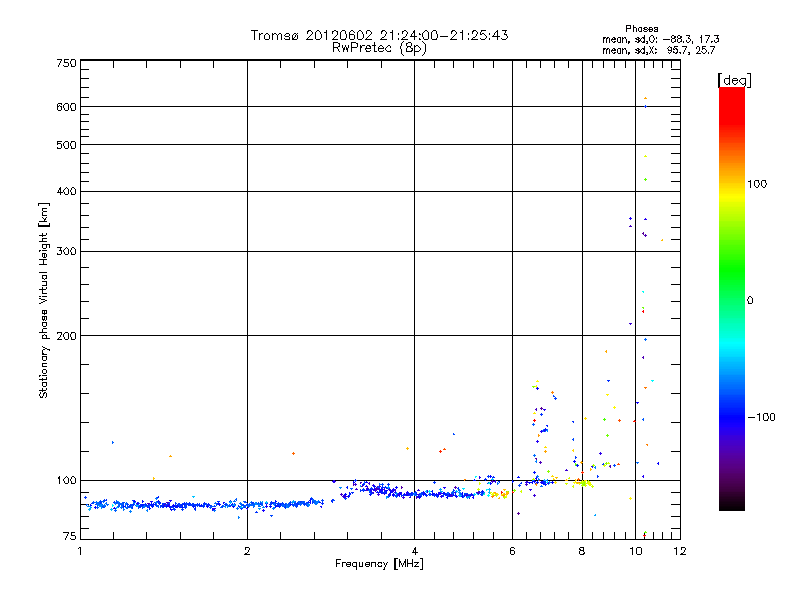The height and width of the screenshot is (600, 800).
Task: Click the red top of the color bar
Action: pyautogui.click(x=732, y=97)
